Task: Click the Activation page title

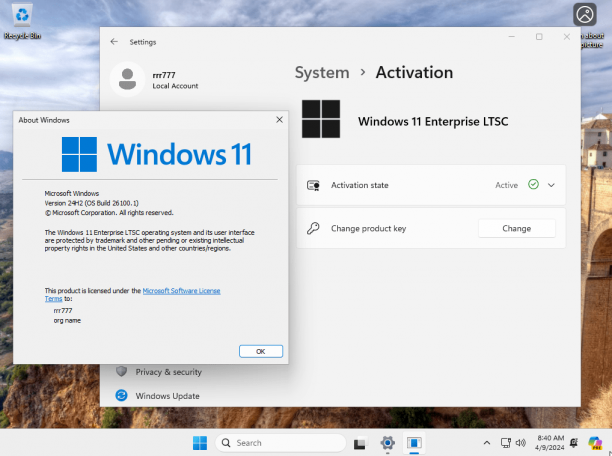Action: click(x=414, y=73)
